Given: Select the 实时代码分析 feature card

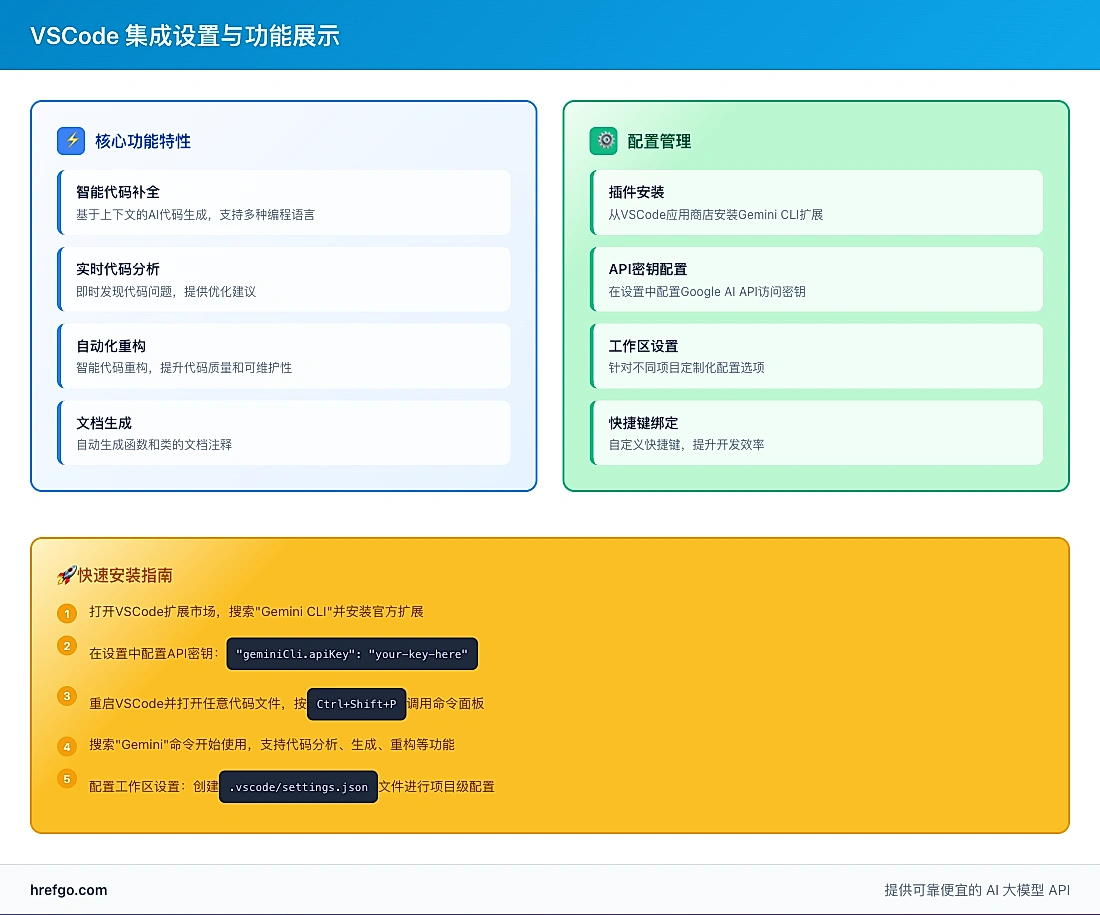Looking at the screenshot, I should [x=283, y=279].
